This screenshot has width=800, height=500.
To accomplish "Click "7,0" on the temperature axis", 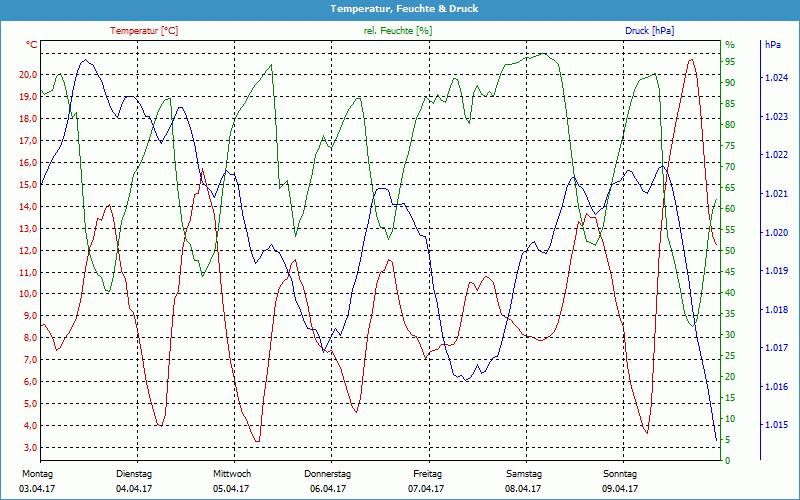I will (30, 359).
